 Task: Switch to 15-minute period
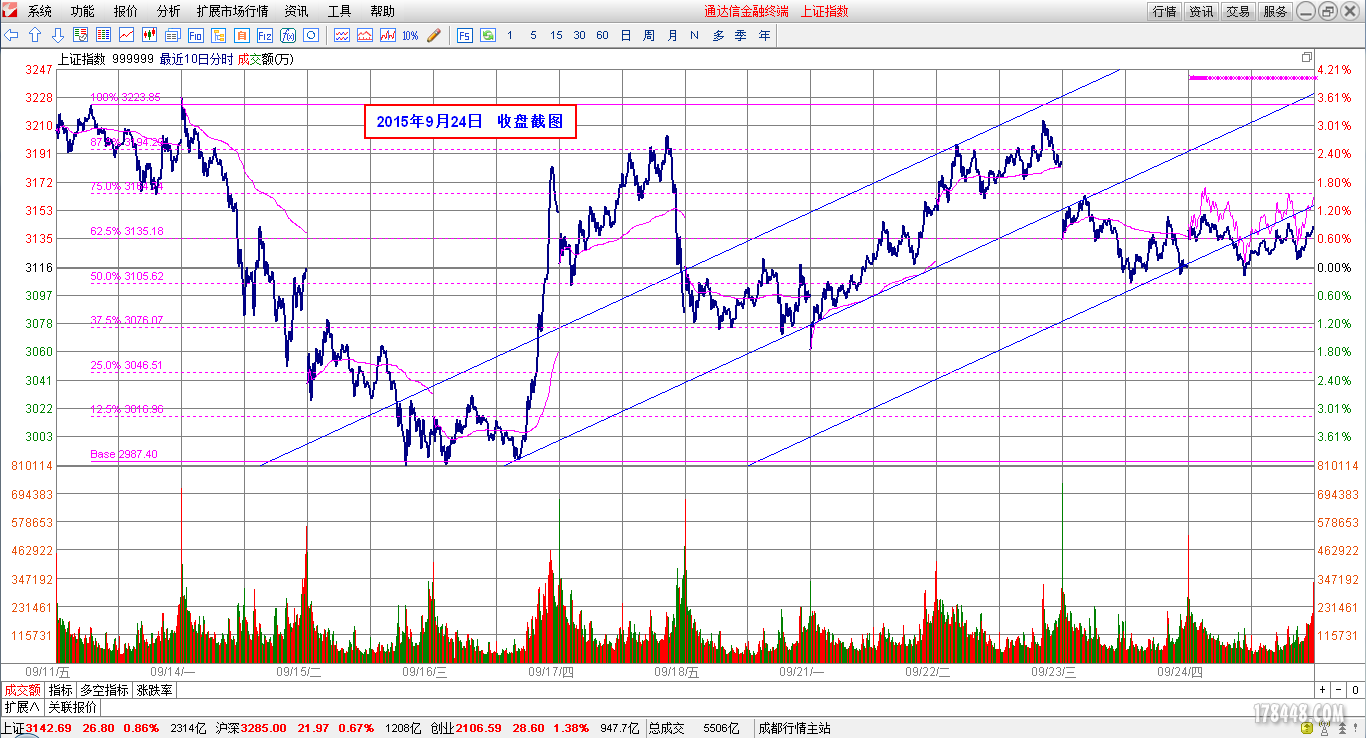coord(556,35)
